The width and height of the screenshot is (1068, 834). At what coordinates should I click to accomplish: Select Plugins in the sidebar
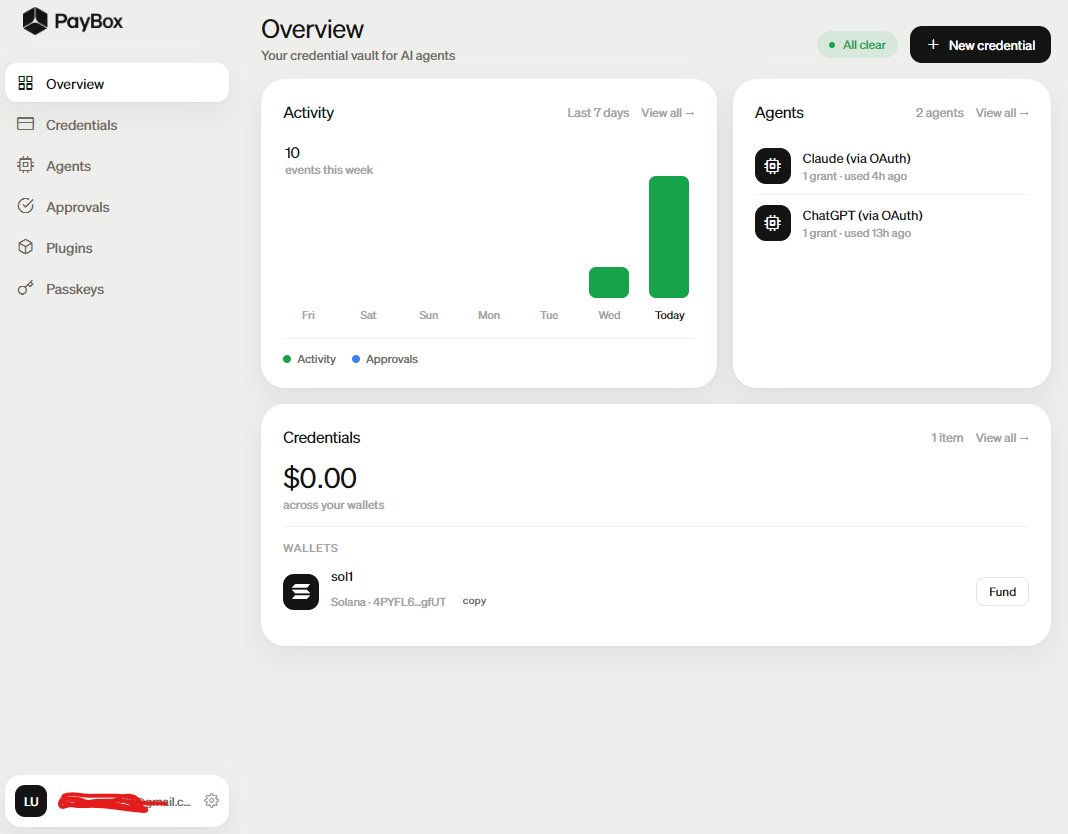tap(69, 248)
